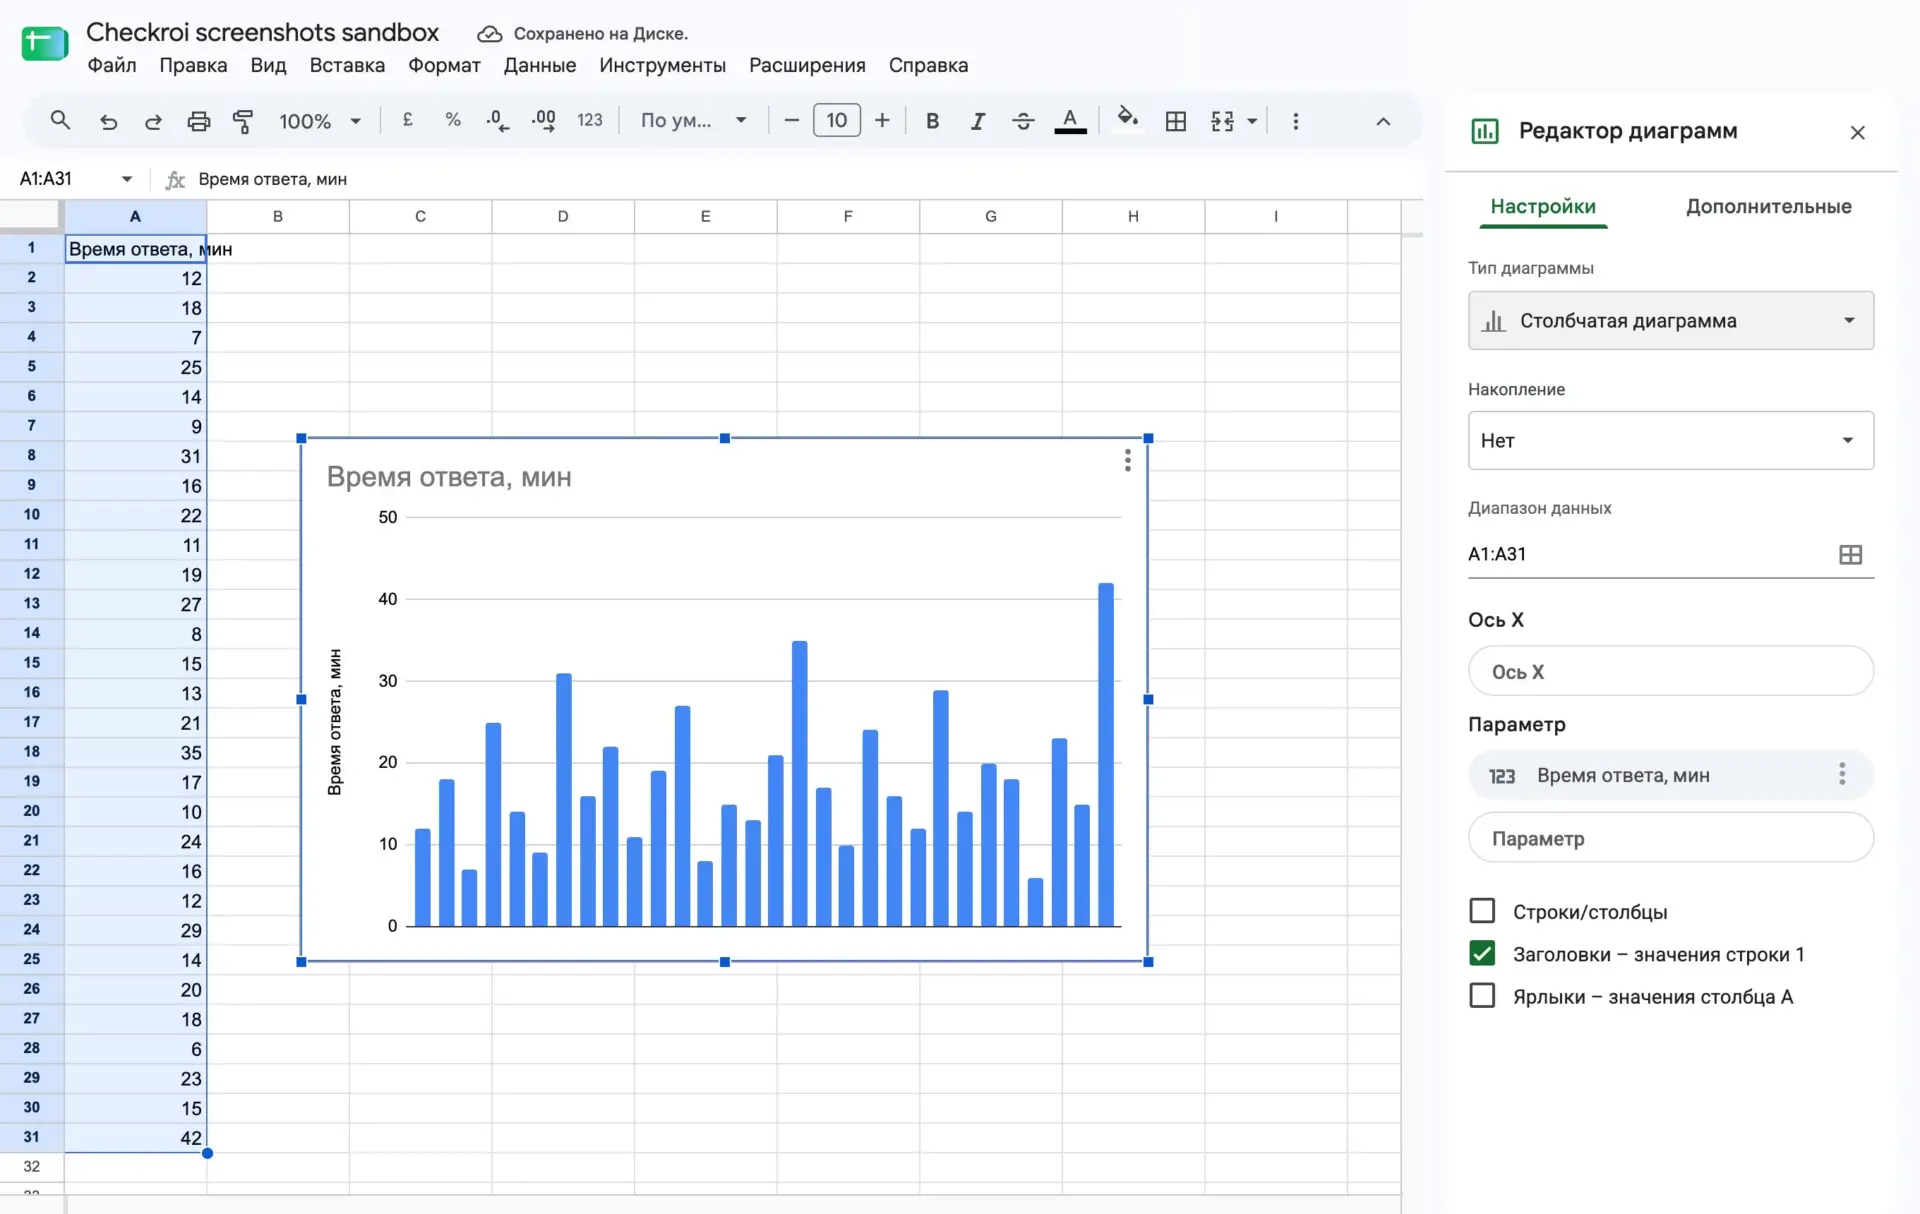Close the chart editor panel

click(x=1857, y=132)
